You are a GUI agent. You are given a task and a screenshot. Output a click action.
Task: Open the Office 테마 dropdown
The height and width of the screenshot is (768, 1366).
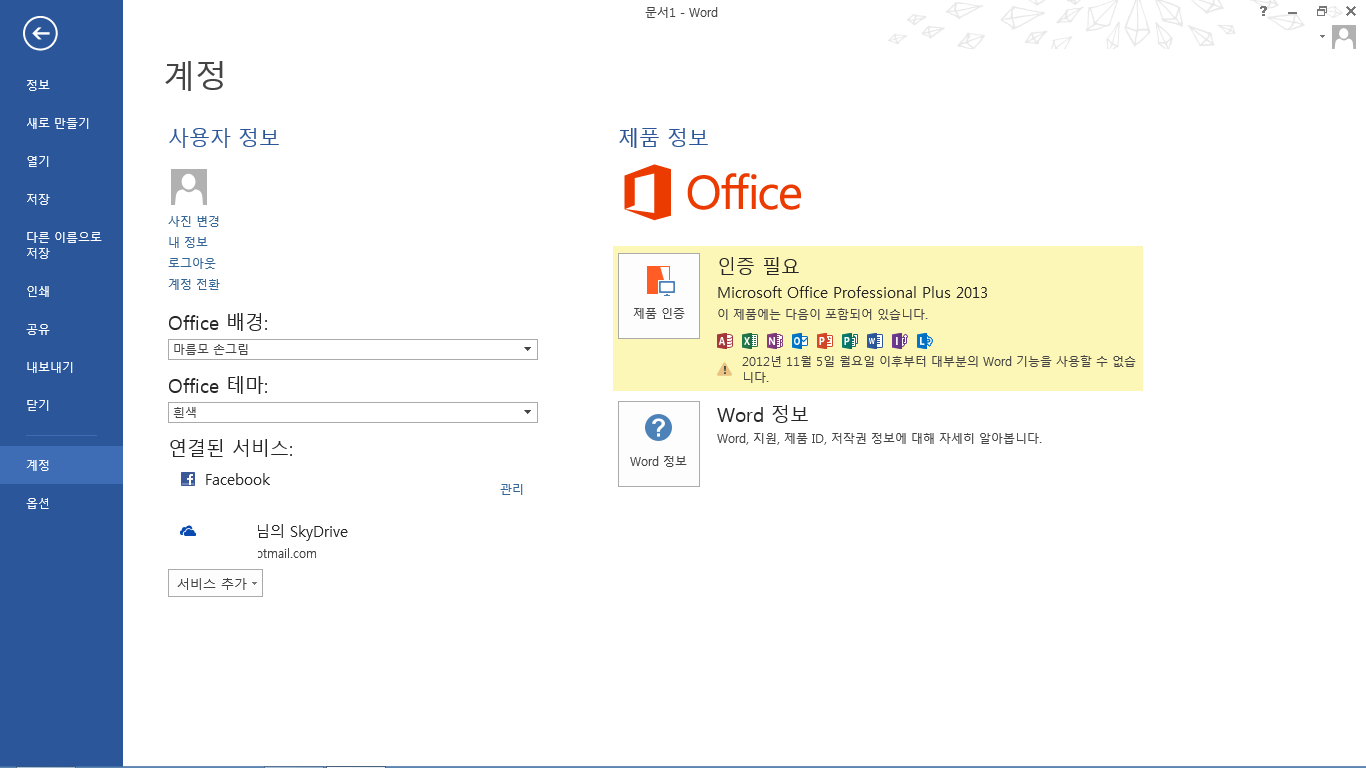353,412
